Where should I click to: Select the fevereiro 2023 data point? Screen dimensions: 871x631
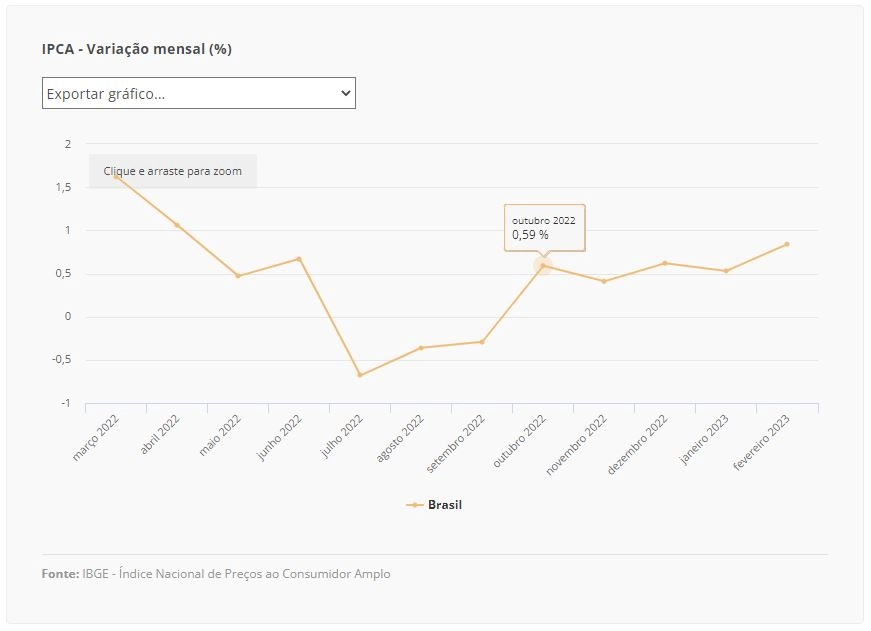pyautogui.click(x=787, y=244)
